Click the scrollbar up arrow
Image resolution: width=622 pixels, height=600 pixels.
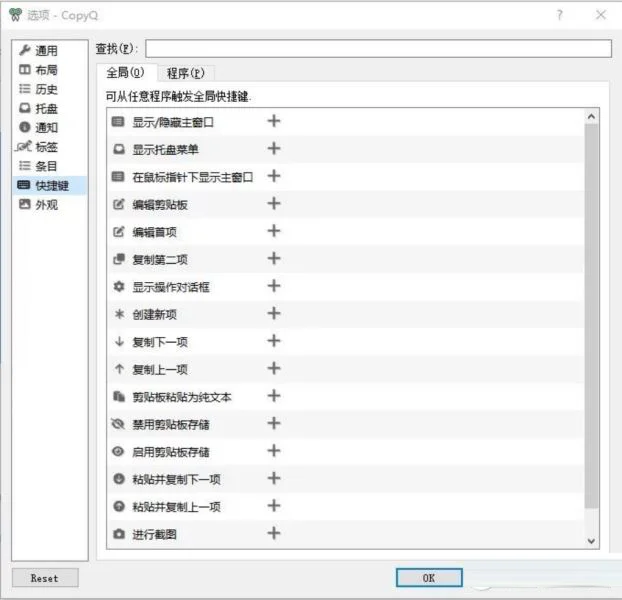coord(591,116)
